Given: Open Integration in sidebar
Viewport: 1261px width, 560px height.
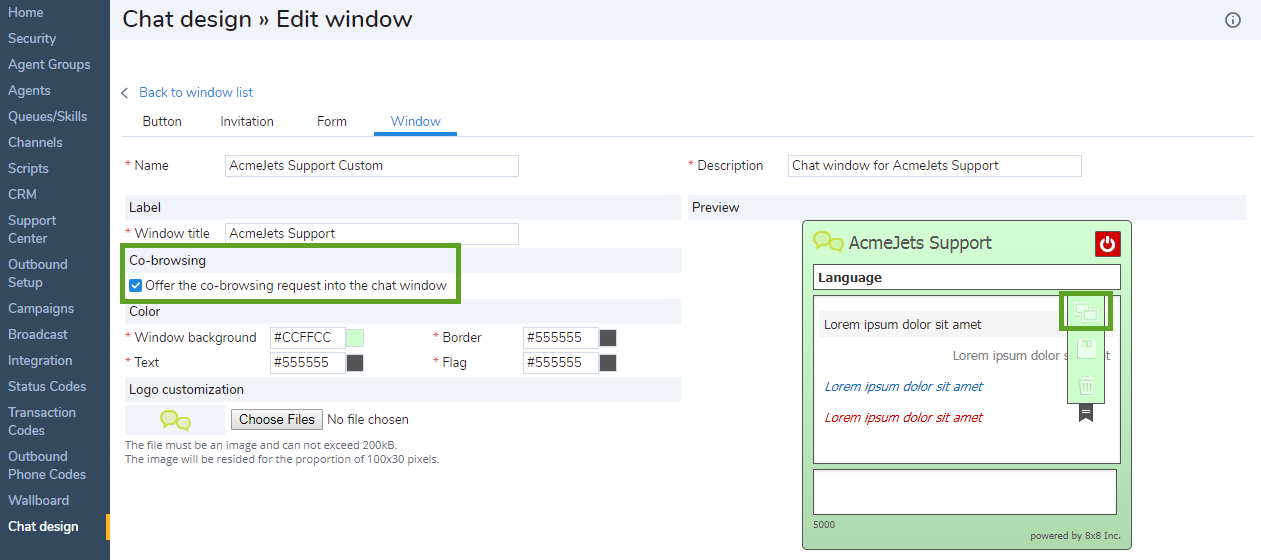Looking at the screenshot, I should point(40,360).
